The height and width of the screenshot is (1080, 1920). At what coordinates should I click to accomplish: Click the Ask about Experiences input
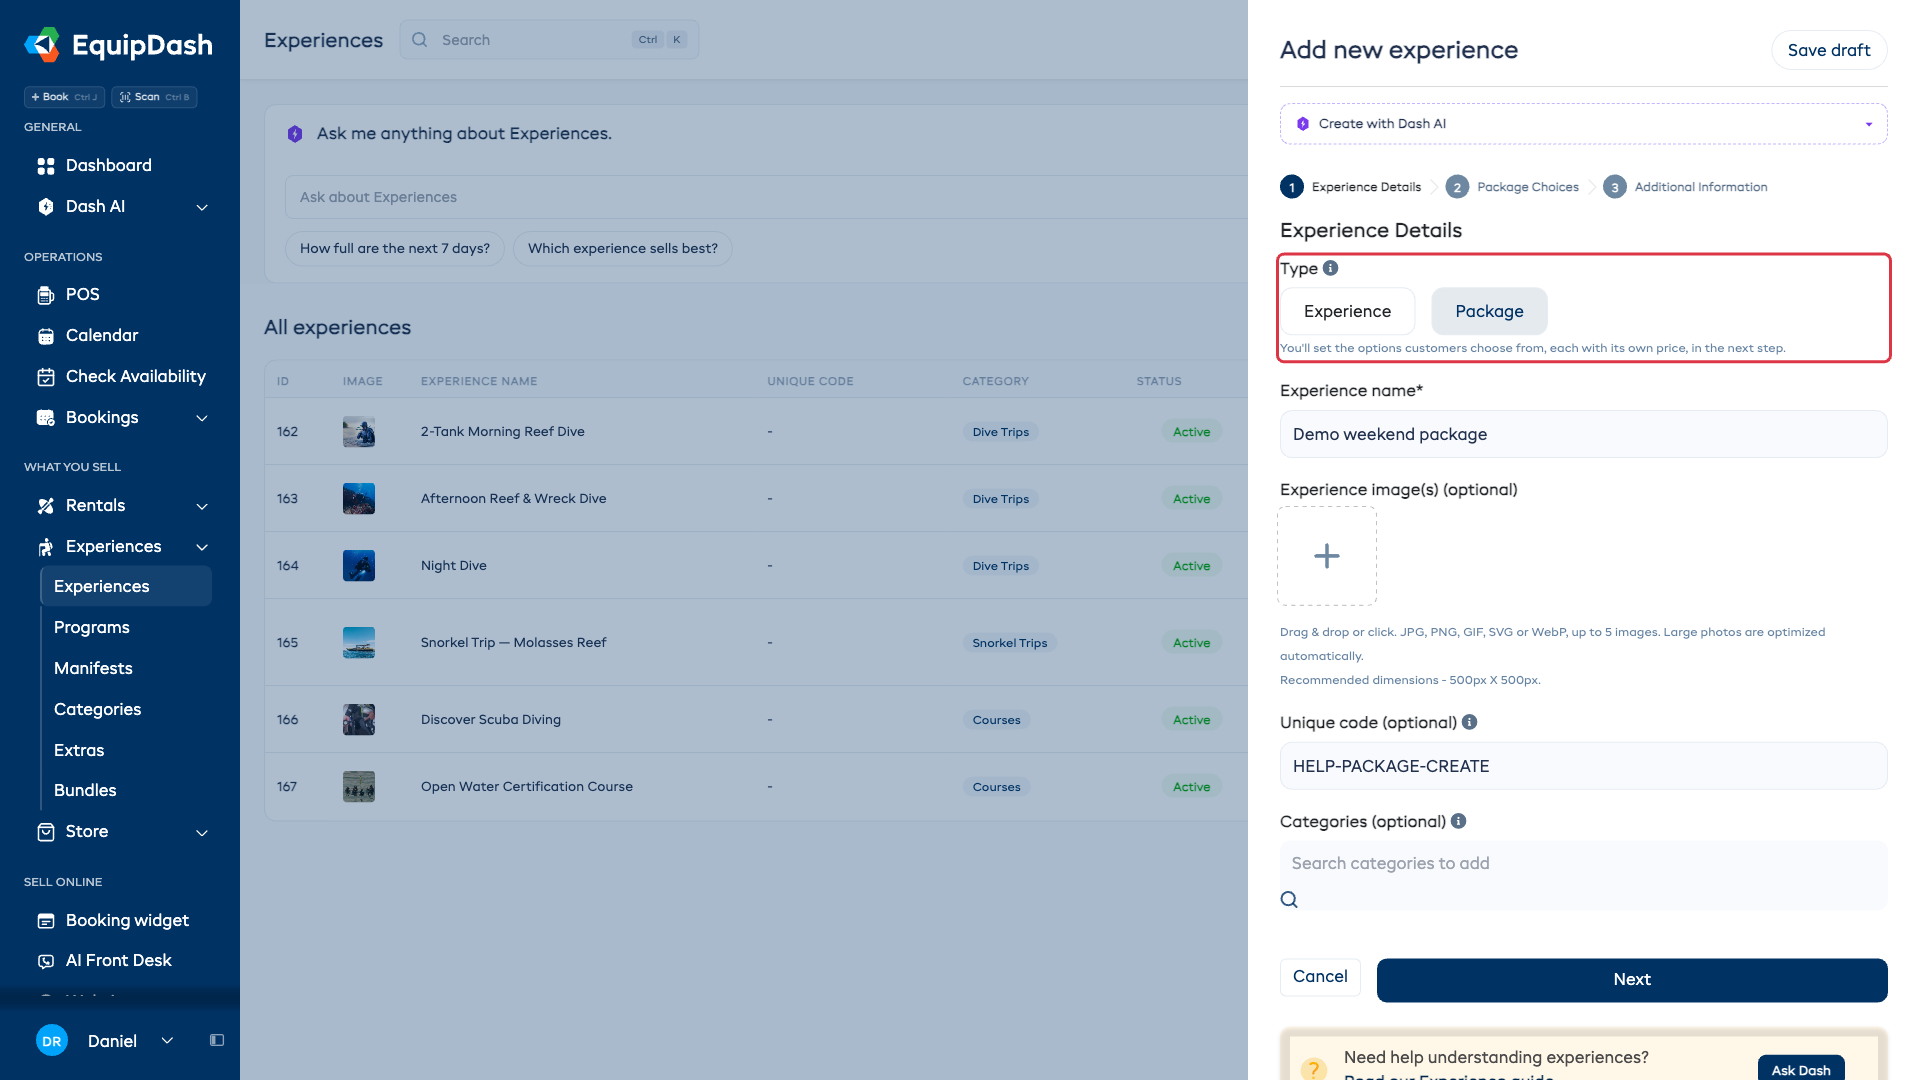(x=766, y=197)
